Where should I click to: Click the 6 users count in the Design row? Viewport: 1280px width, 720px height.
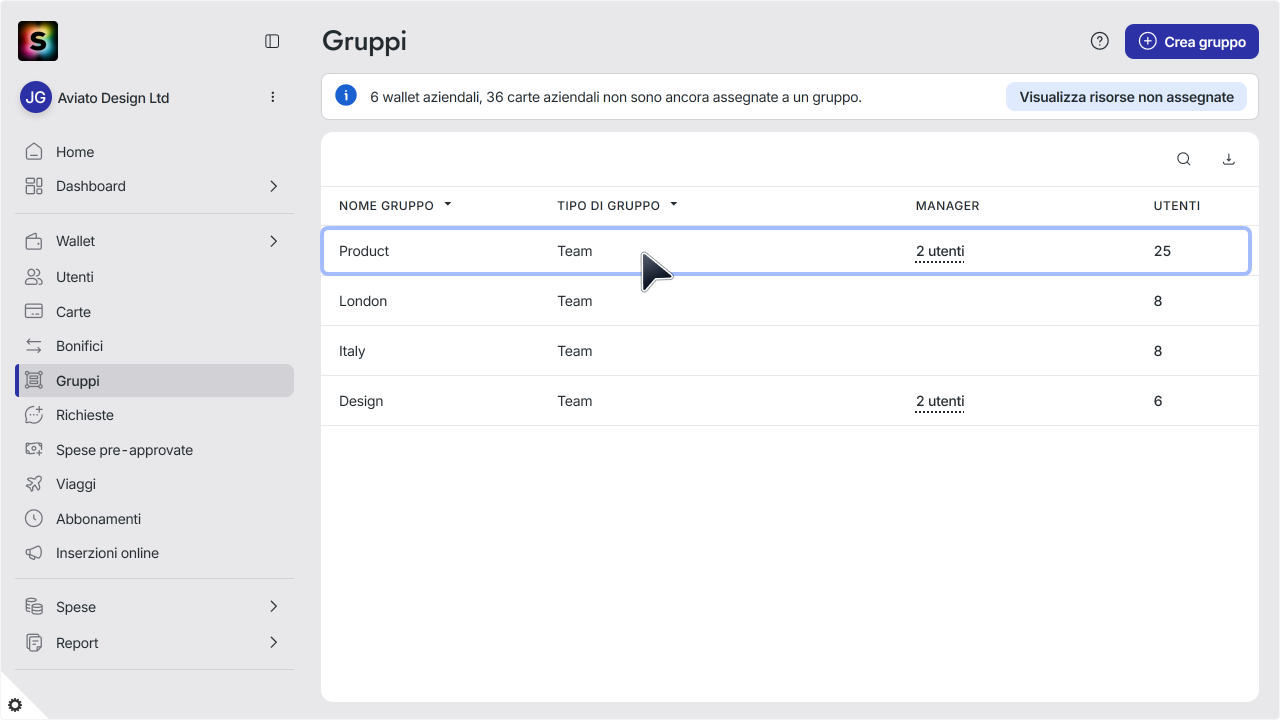pos(1158,401)
